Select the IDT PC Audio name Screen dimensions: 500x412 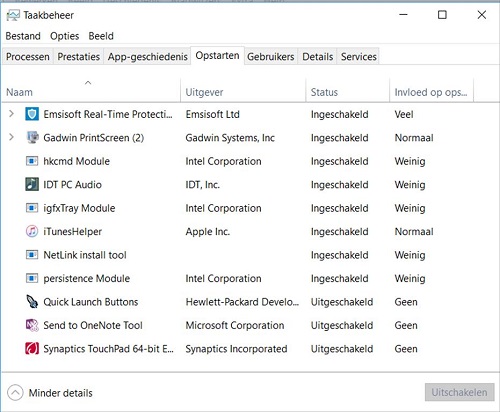coord(73,185)
